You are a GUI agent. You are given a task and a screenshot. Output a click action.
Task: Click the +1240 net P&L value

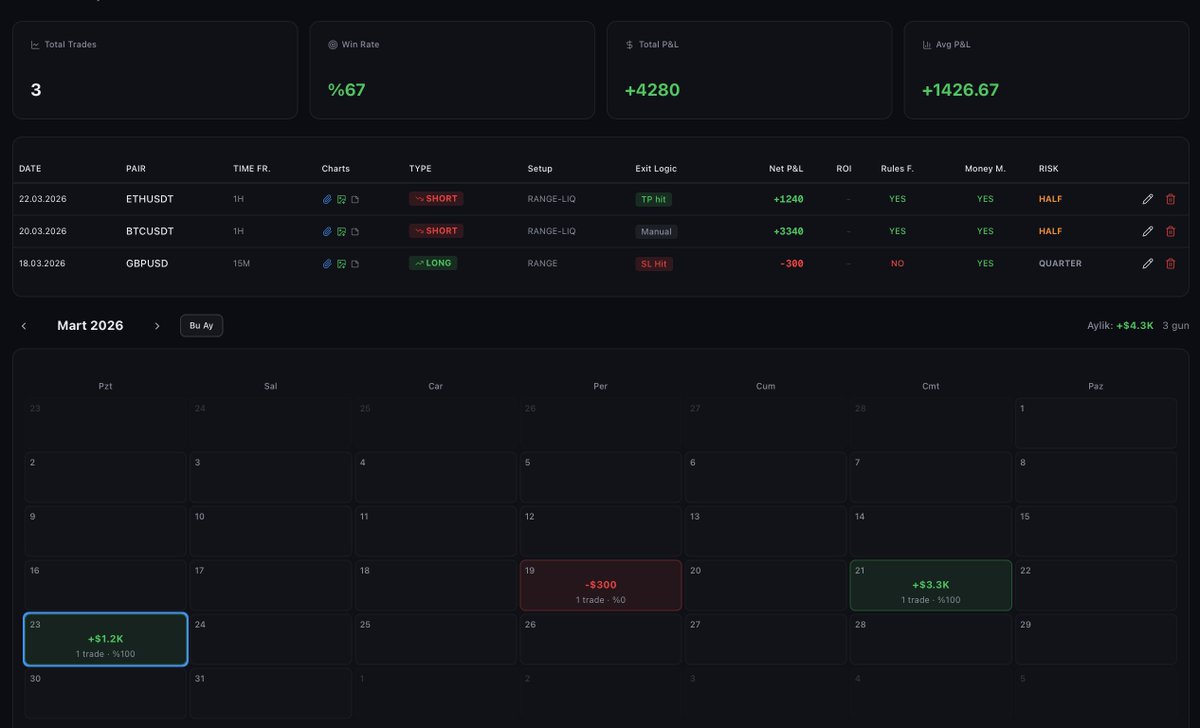point(788,199)
